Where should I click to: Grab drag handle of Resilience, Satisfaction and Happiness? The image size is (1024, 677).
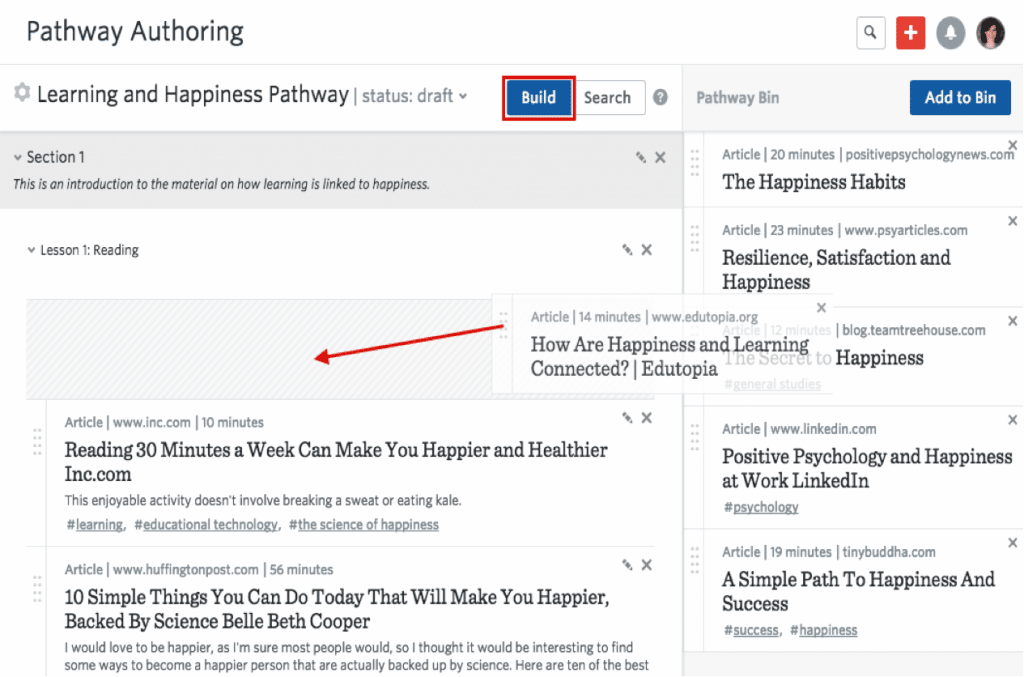click(695, 238)
